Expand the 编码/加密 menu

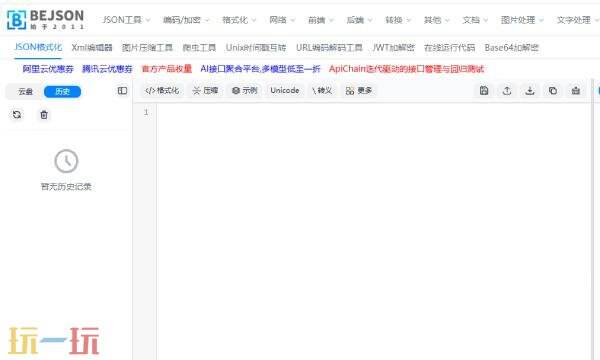click(186, 20)
